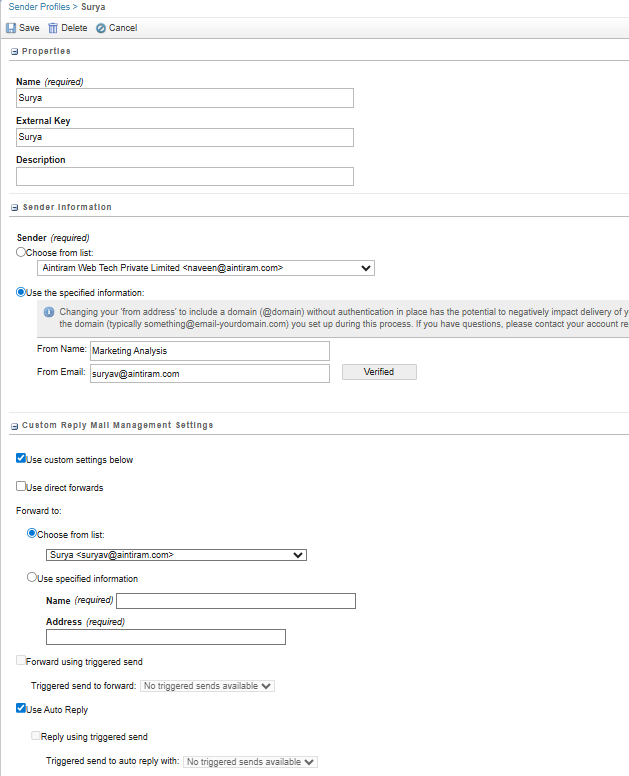Disable the 'Use Auto Reply' checkbox
The image size is (629, 776).
tap(22, 709)
